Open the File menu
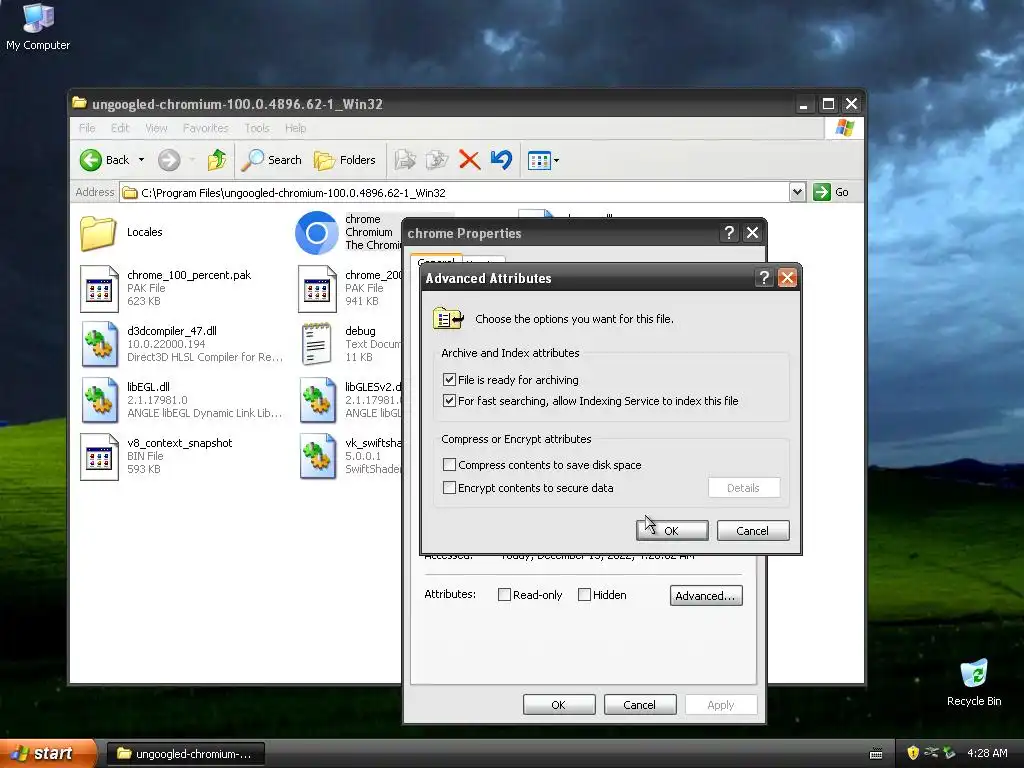 [x=87, y=128]
